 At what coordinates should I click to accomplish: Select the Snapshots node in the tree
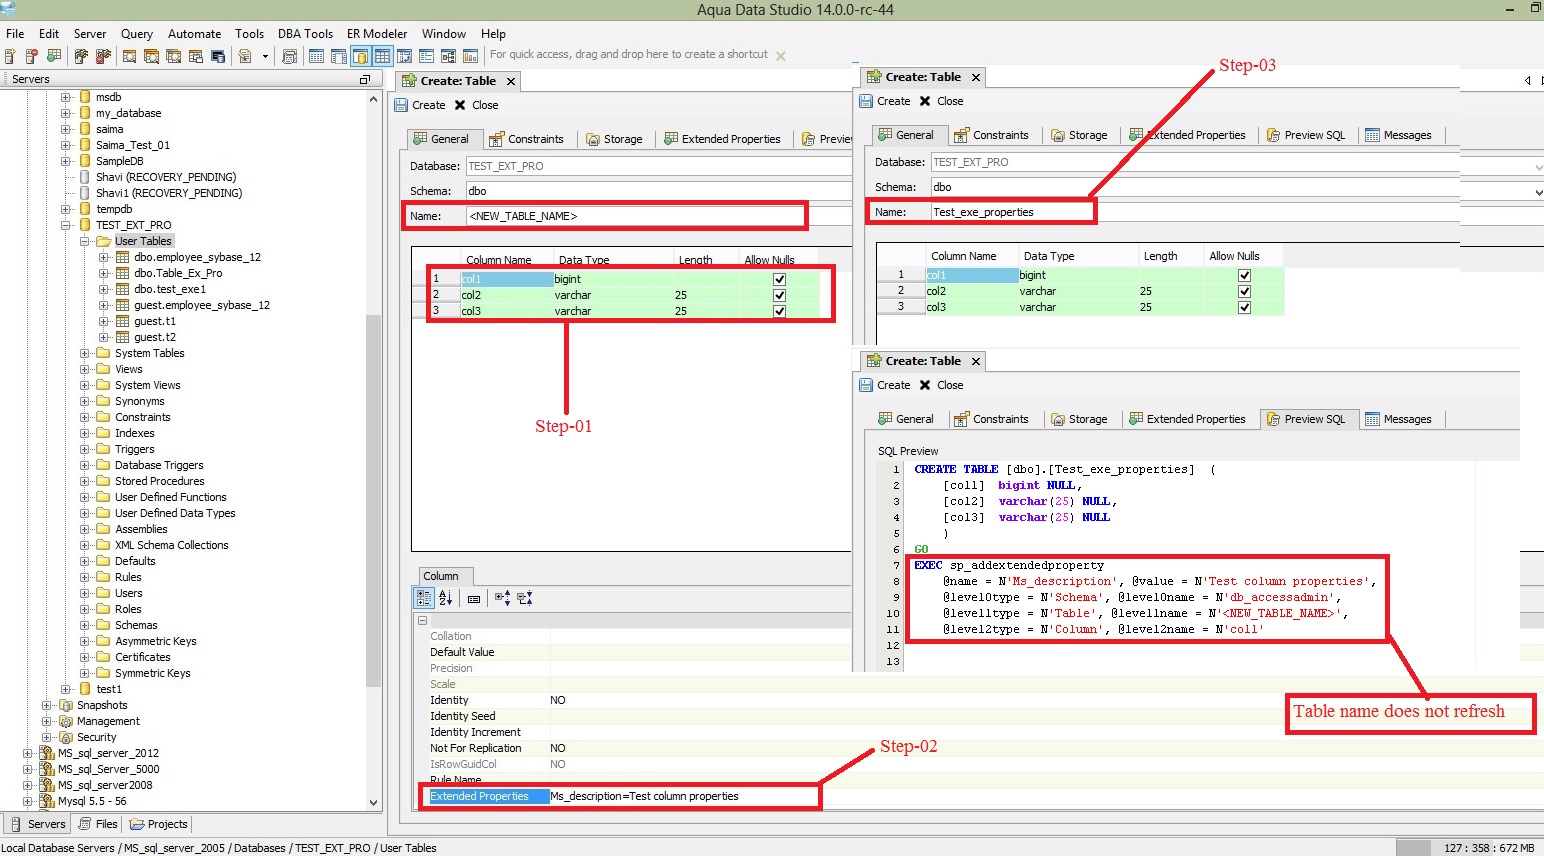(x=102, y=705)
